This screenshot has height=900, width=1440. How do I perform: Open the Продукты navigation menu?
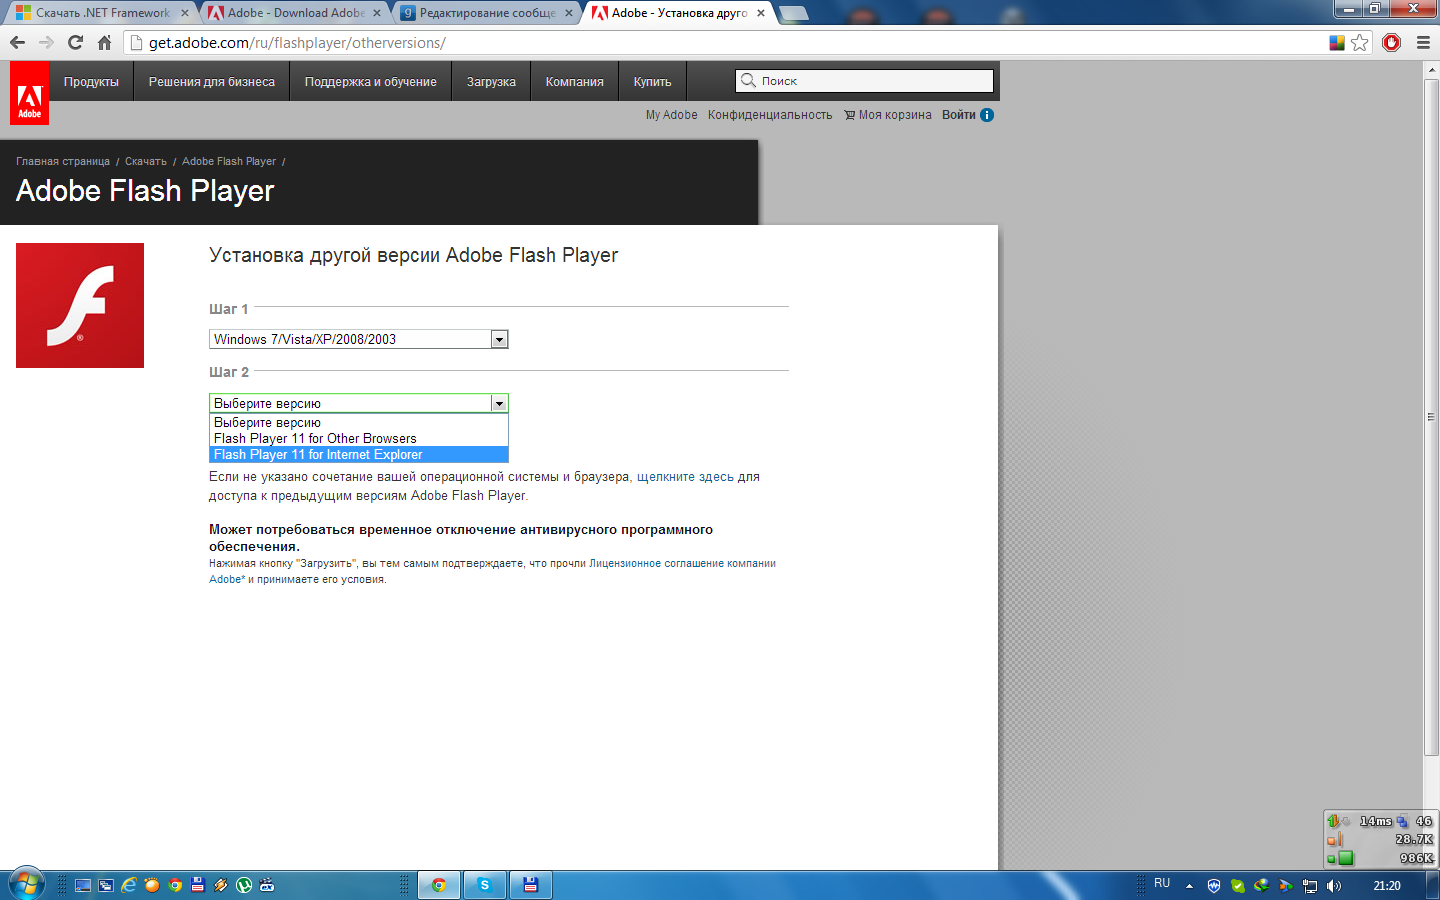tap(91, 82)
